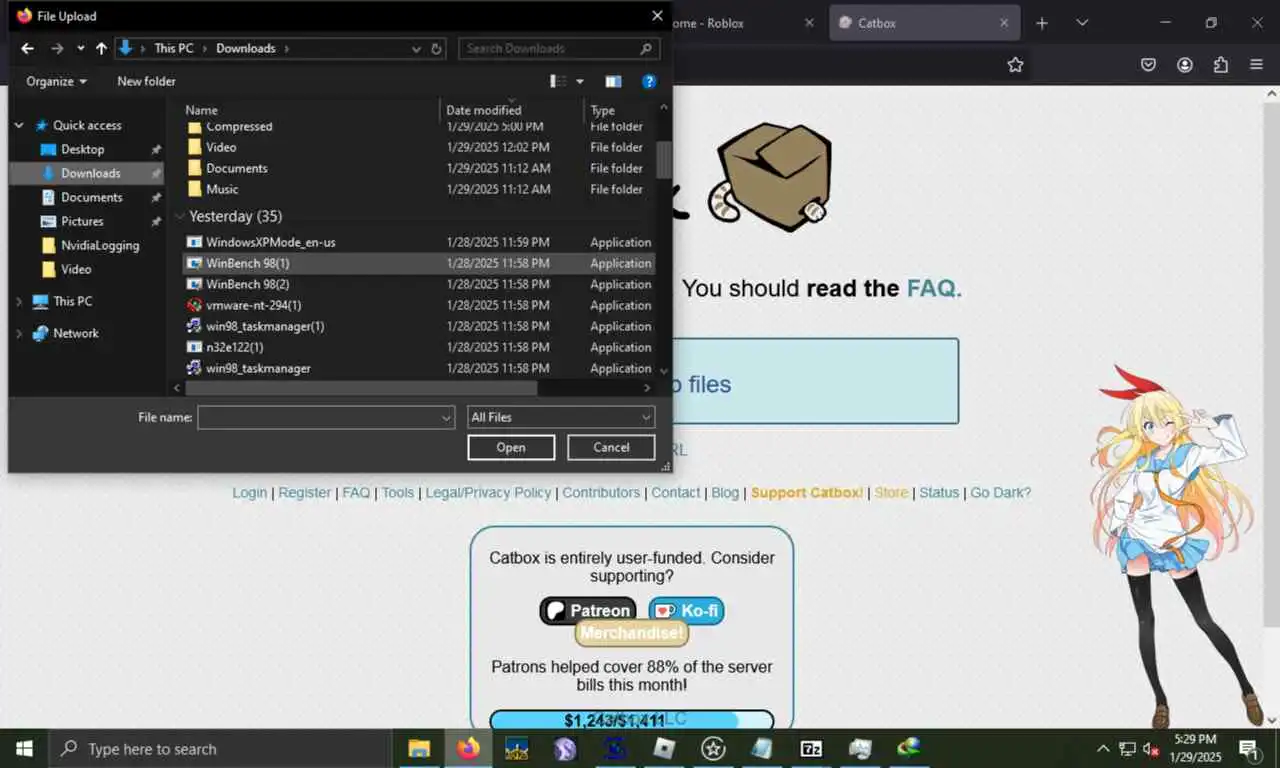Viewport: 1280px width, 768px height.
Task: Select the win98_taskmanager(1) file
Action: click(265, 326)
